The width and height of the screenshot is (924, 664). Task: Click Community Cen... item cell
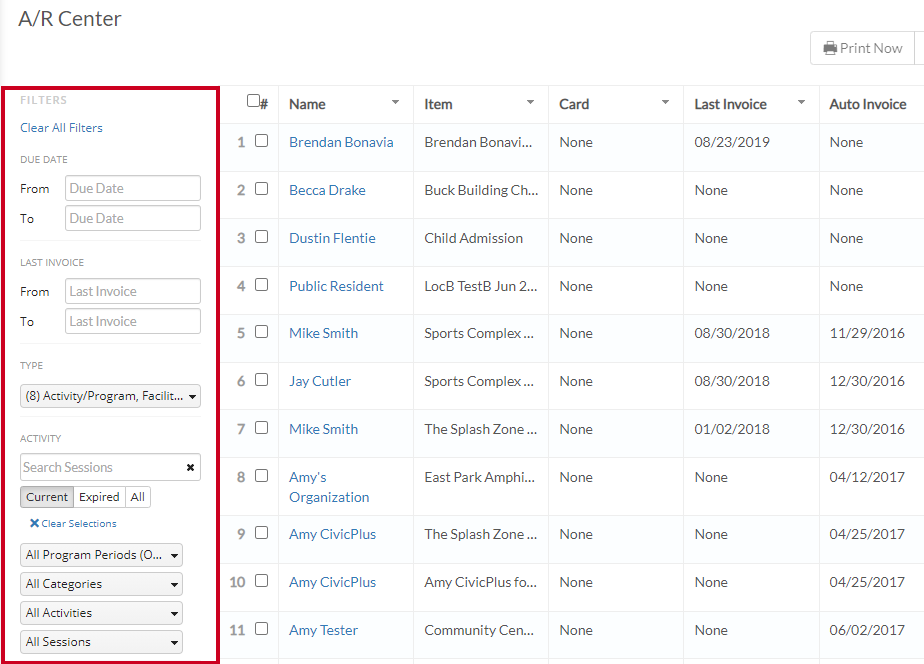click(x=479, y=630)
